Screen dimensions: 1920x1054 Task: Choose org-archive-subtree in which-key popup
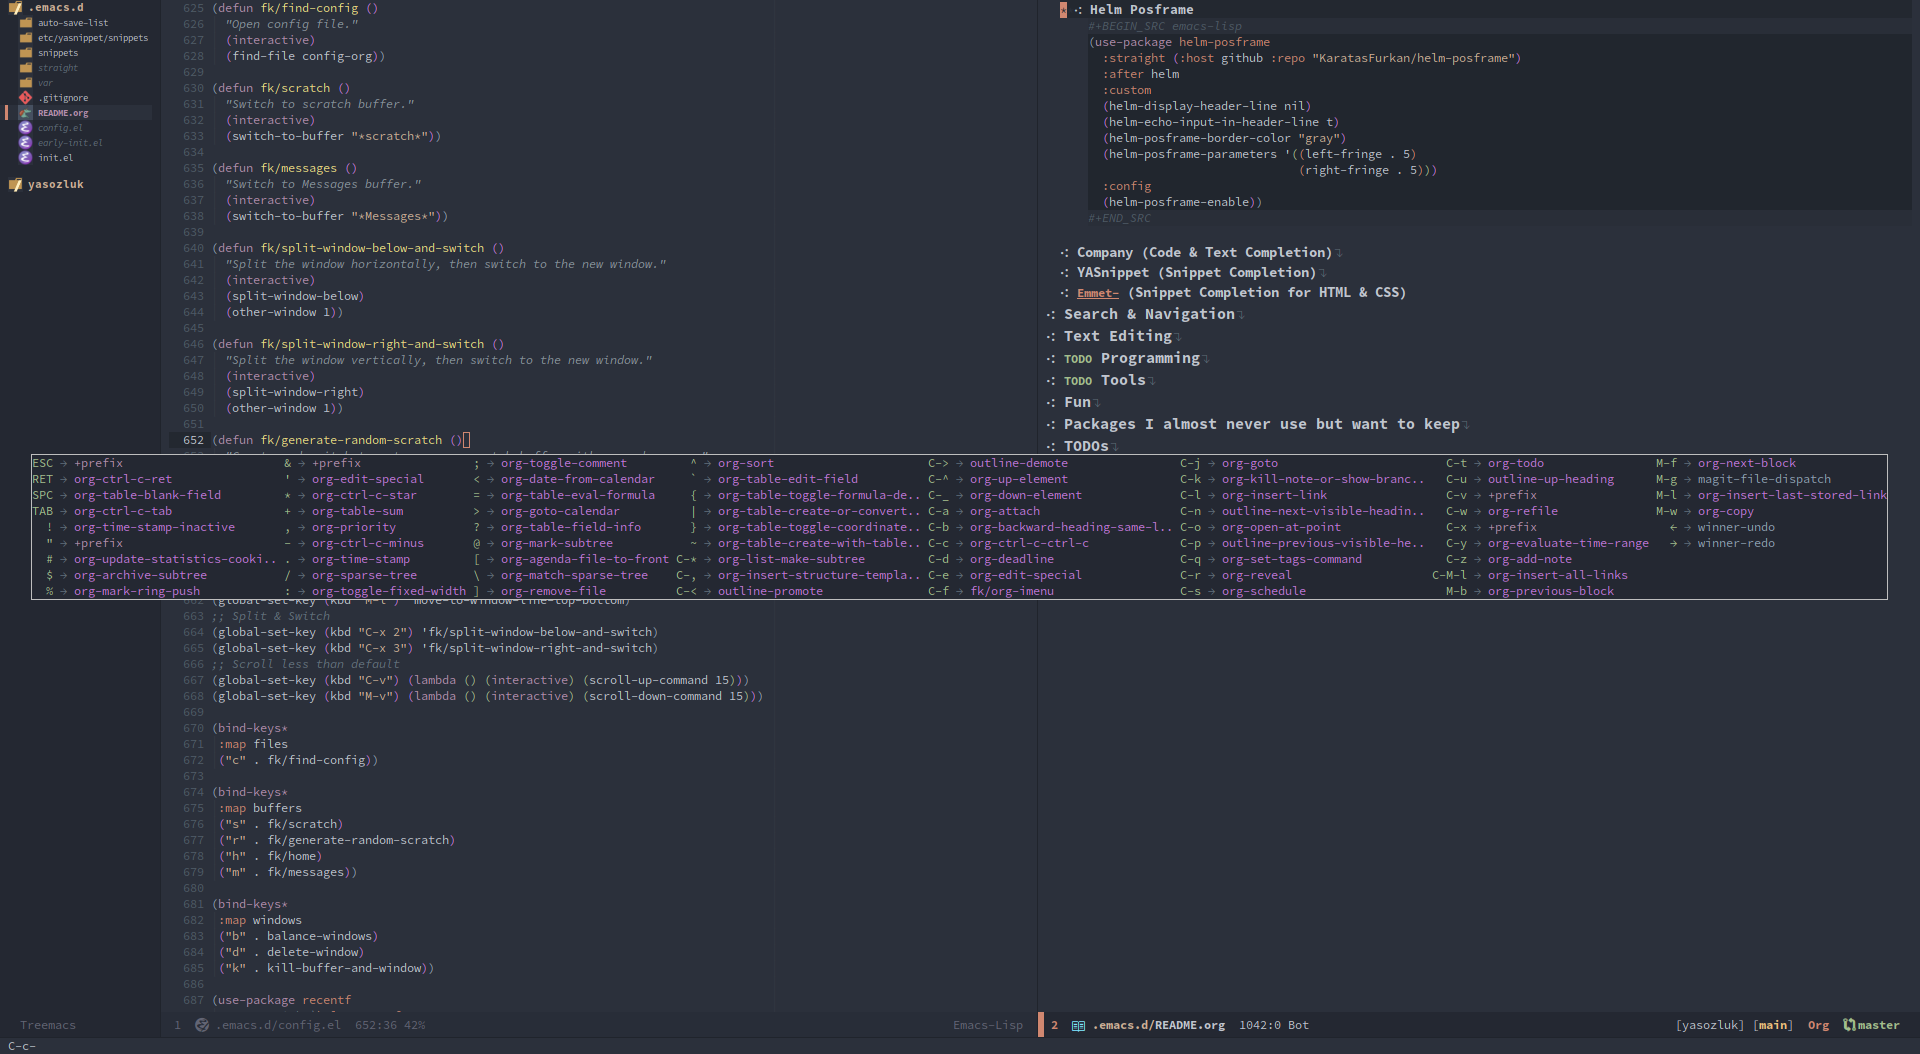(x=140, y=575)
